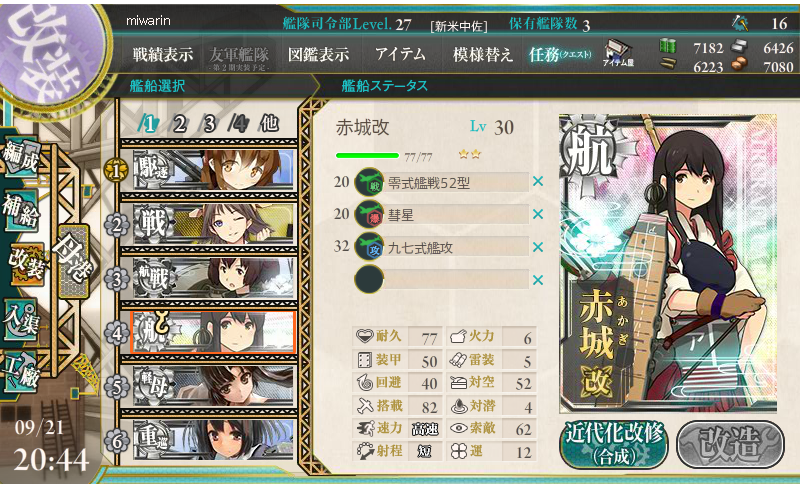Viewport: 804px width, 488px height.
Task: Click the 彗星 dive bomber equipment icon
Action: coord(369,214)
